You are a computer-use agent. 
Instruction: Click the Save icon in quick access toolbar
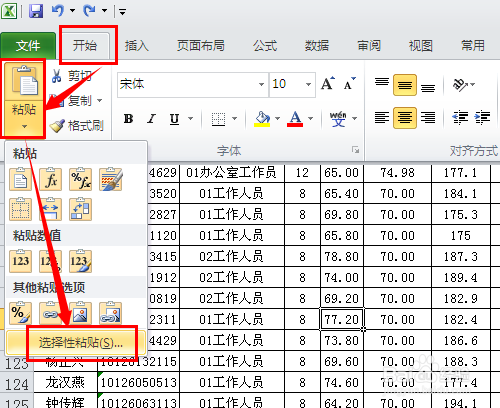coord(36,11)
